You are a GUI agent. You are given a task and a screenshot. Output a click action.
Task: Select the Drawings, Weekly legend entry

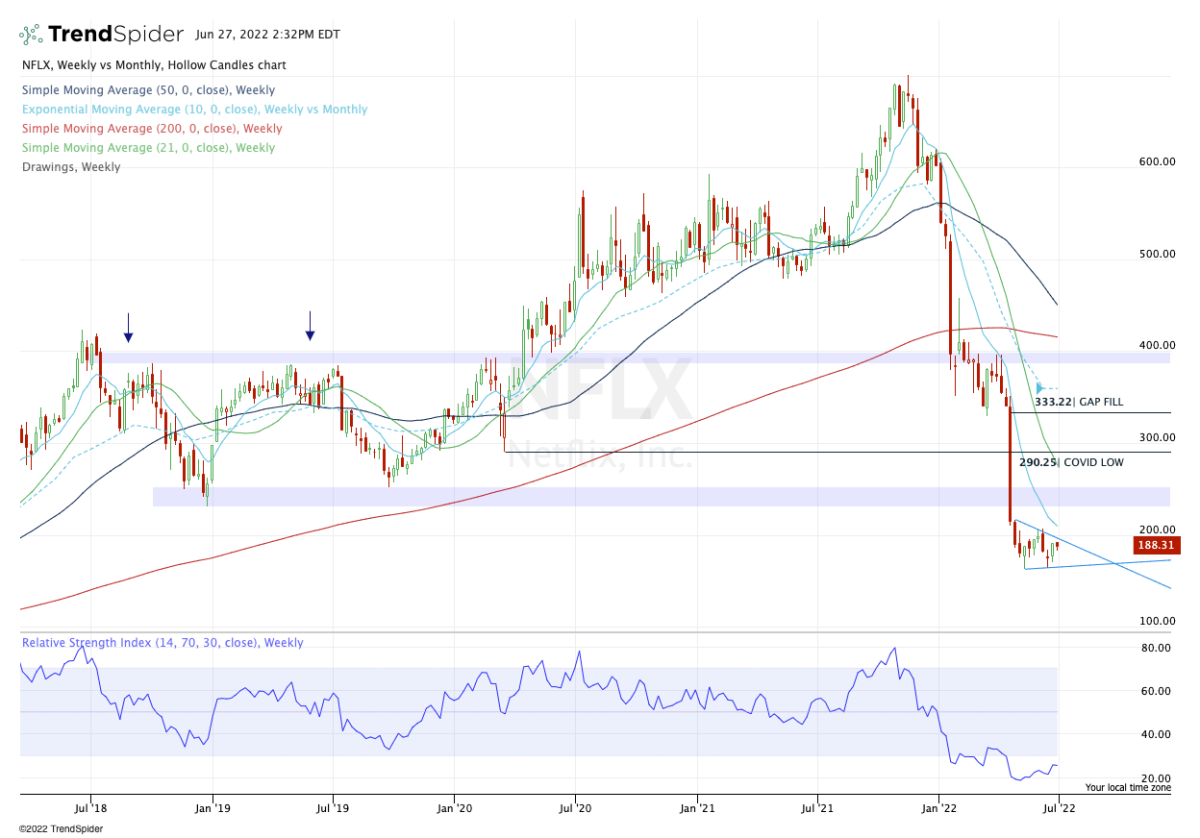[70, 167]
